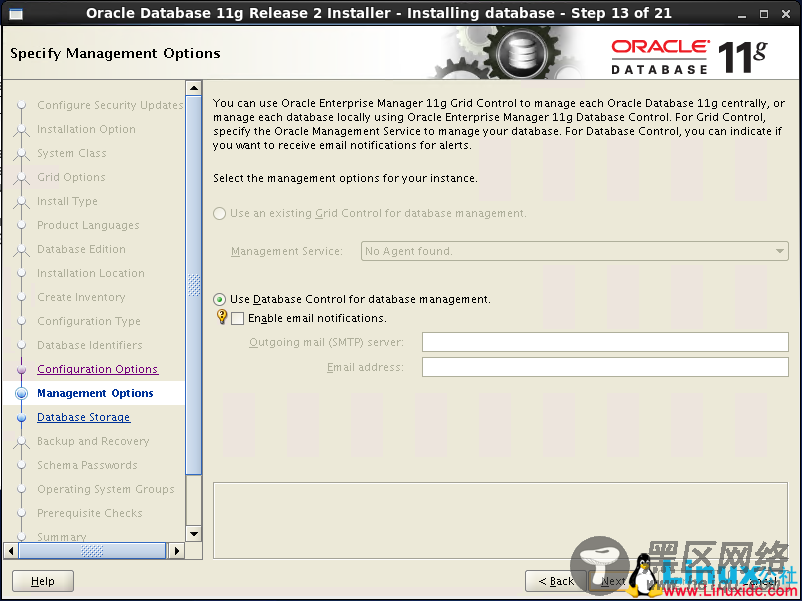Click the Specify Management Options heading

pos(115,54)
